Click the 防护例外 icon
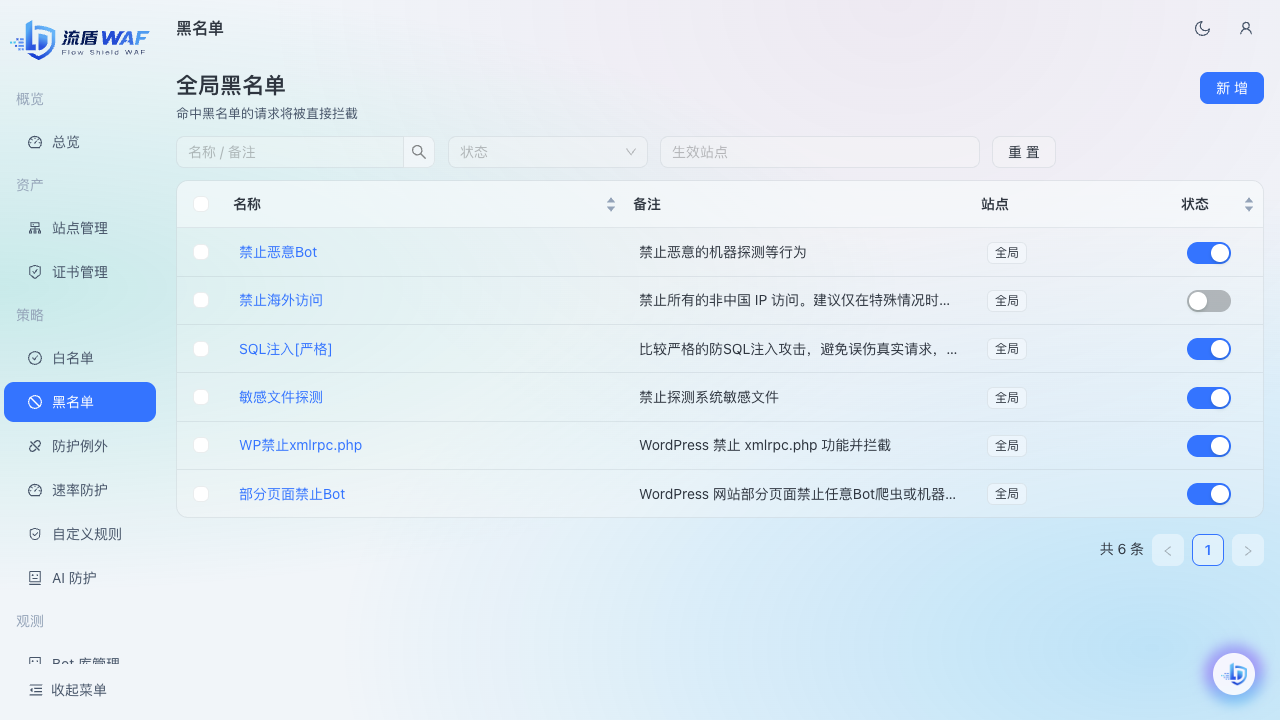Screen dimensions: 1280x720 (35, 446)
